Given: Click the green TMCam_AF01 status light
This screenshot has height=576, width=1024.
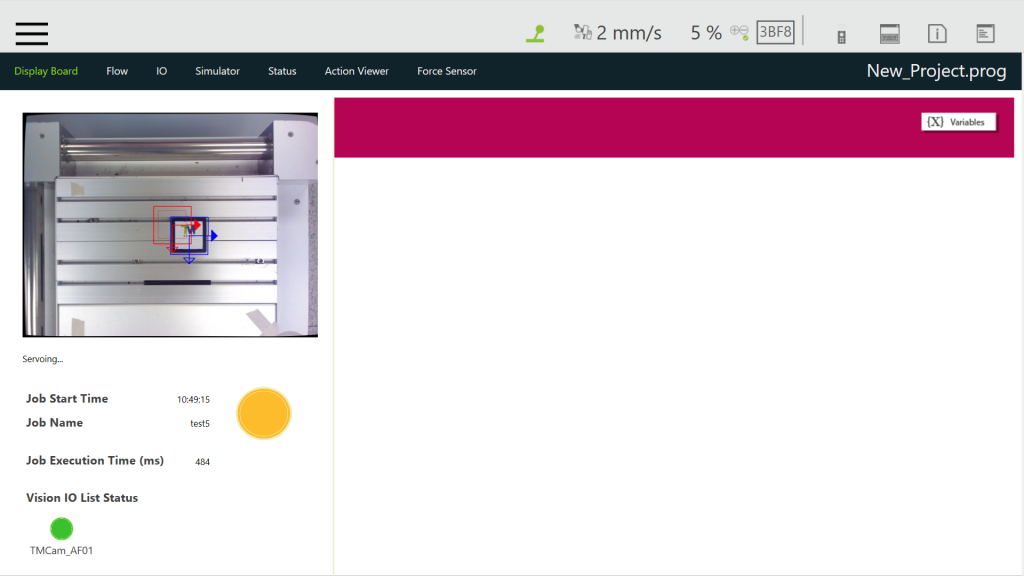Looking at the screenshot, I should 62,528.
